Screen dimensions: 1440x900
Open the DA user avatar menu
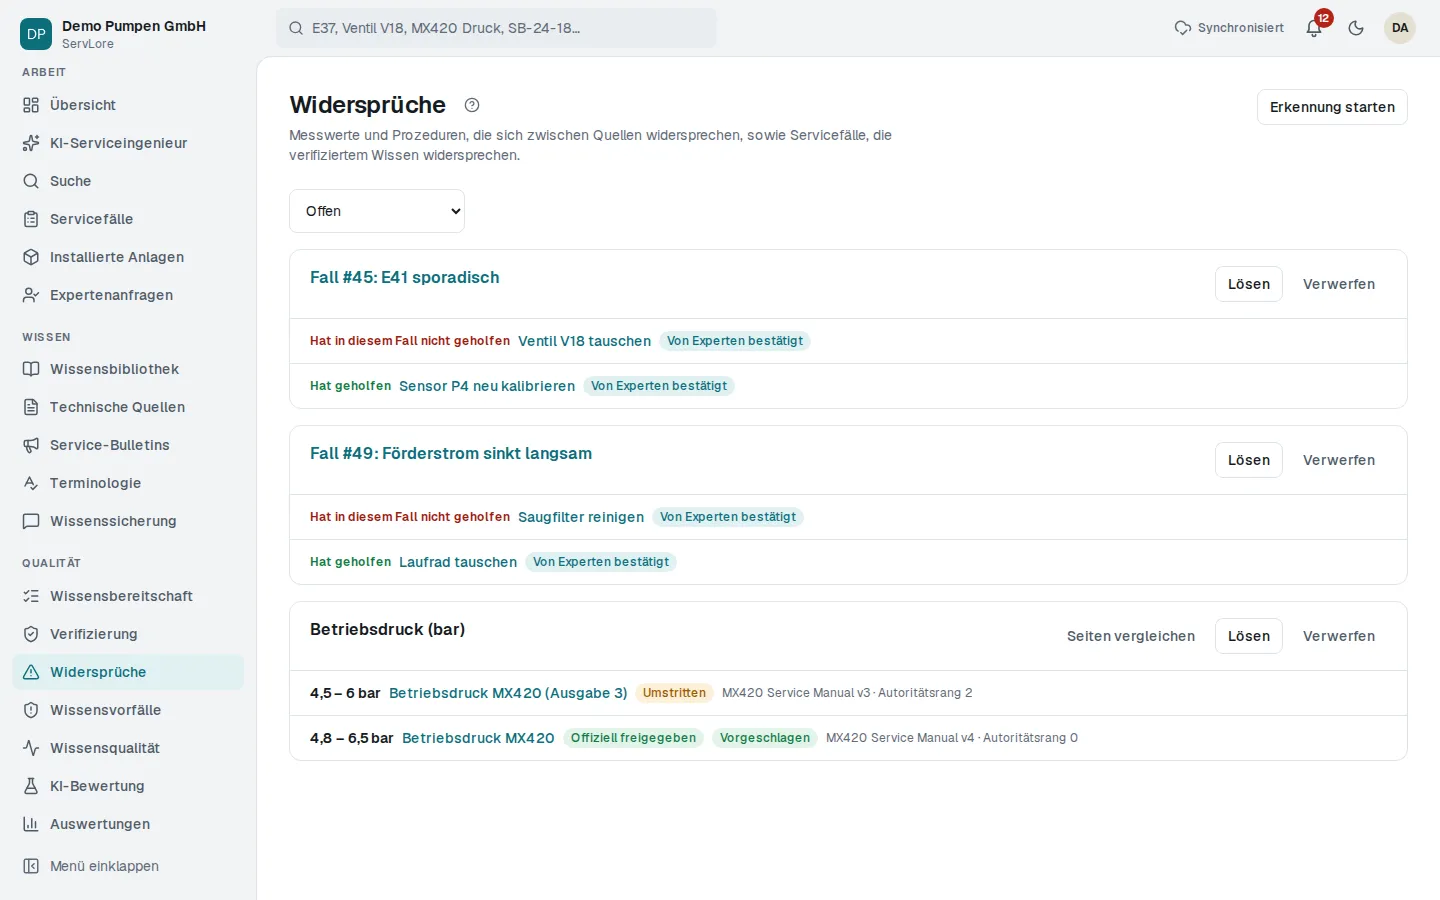[1400, 28]
